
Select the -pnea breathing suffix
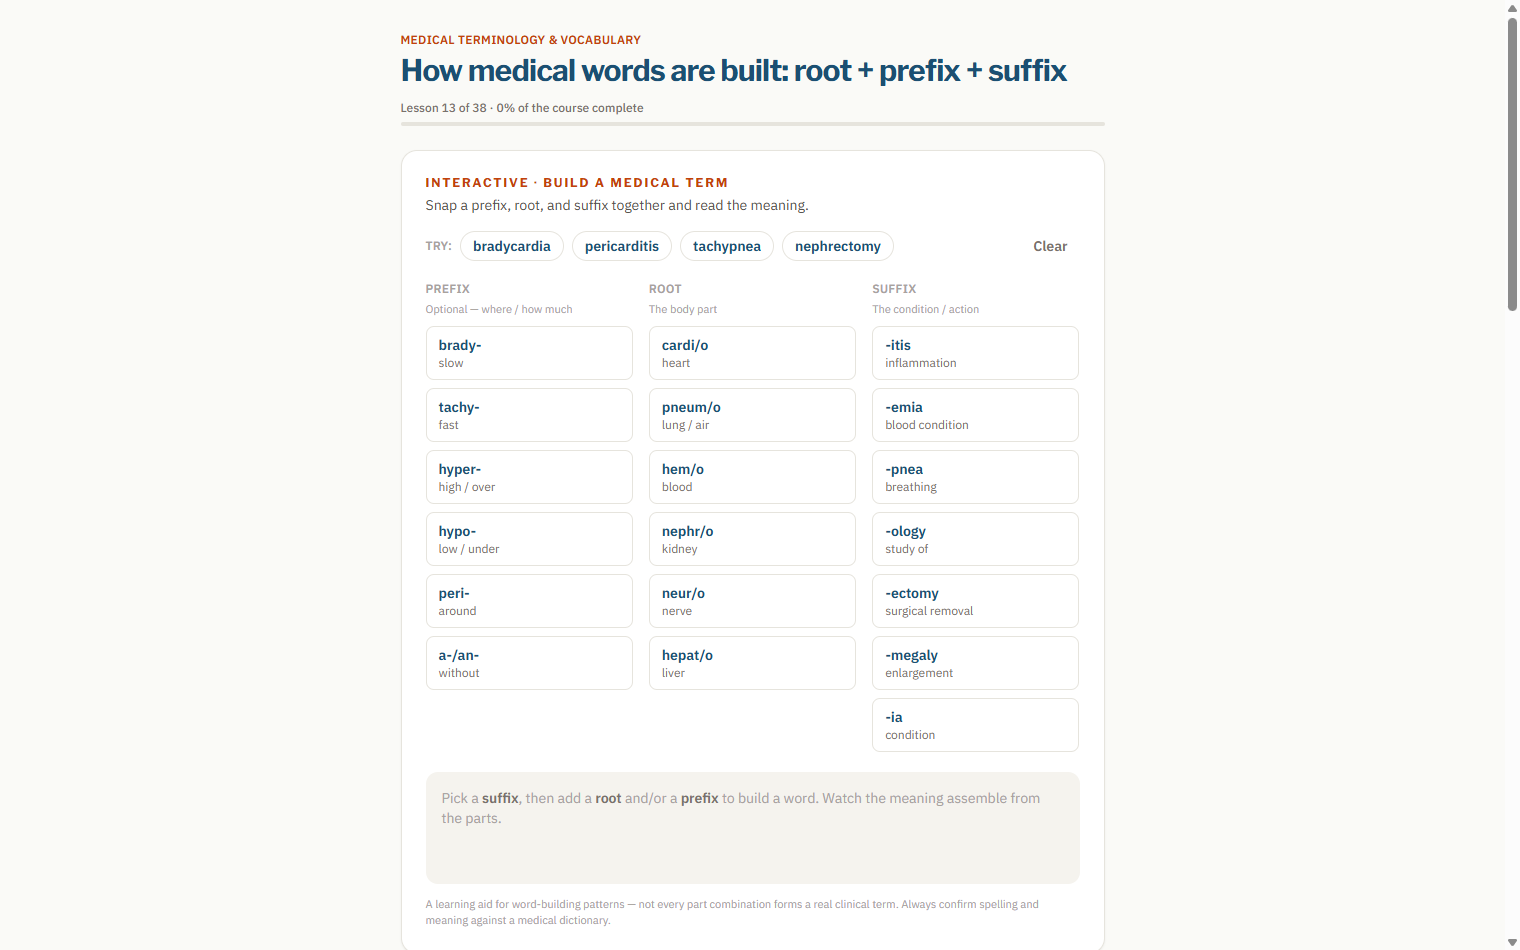tap(975, 477)
